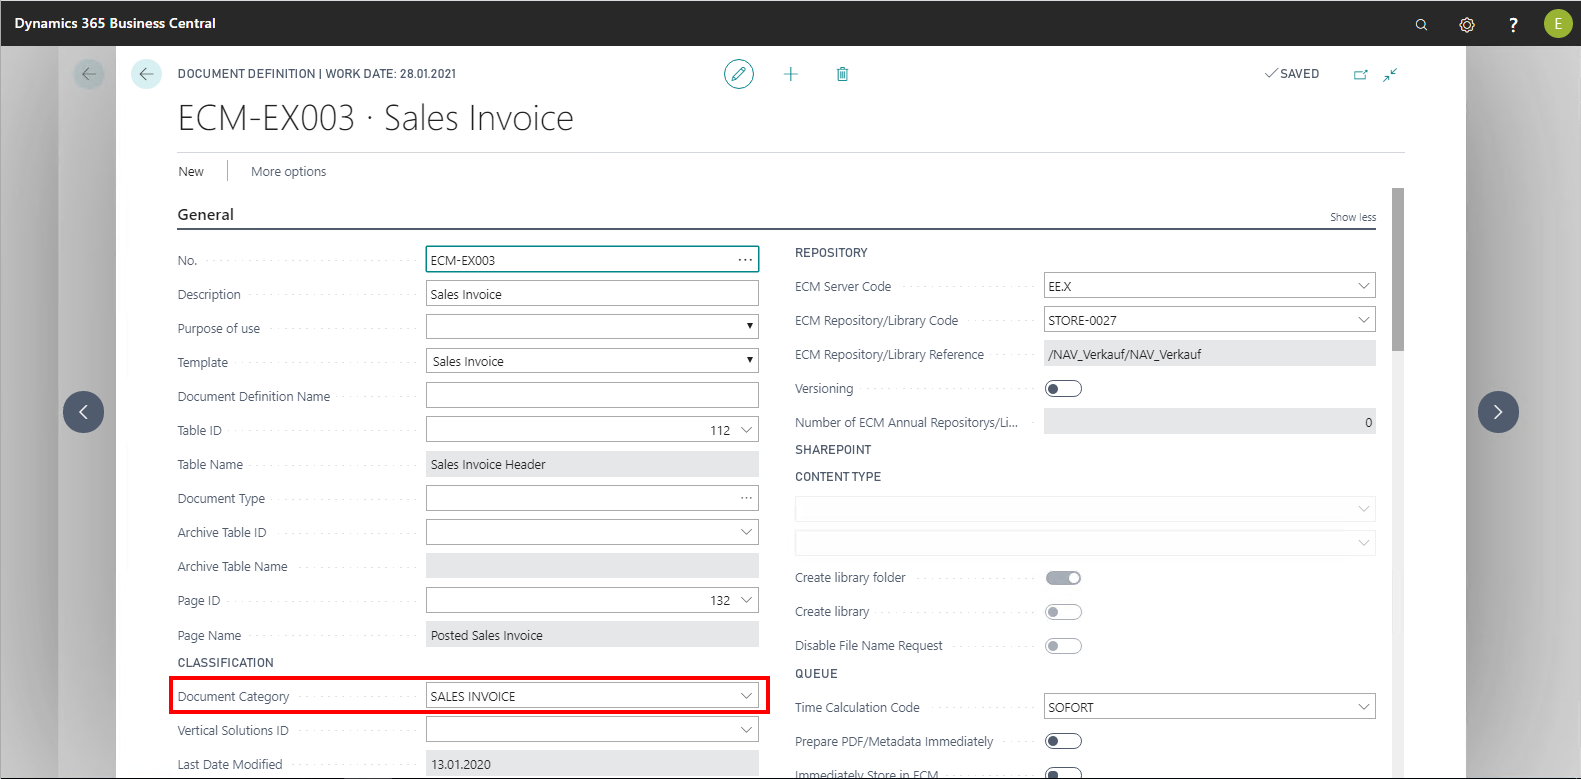Open More options menu
1581x779 pixels.
tap(288, 172)
